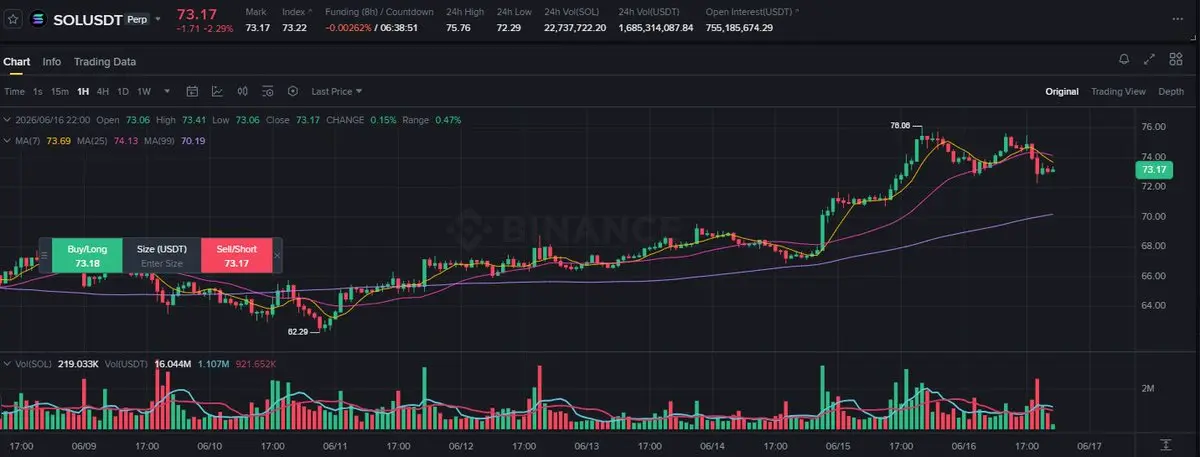Click the Index price label
Image resolution: width=1200 pixels, height=457 pixels.
[x=293, y=11]
